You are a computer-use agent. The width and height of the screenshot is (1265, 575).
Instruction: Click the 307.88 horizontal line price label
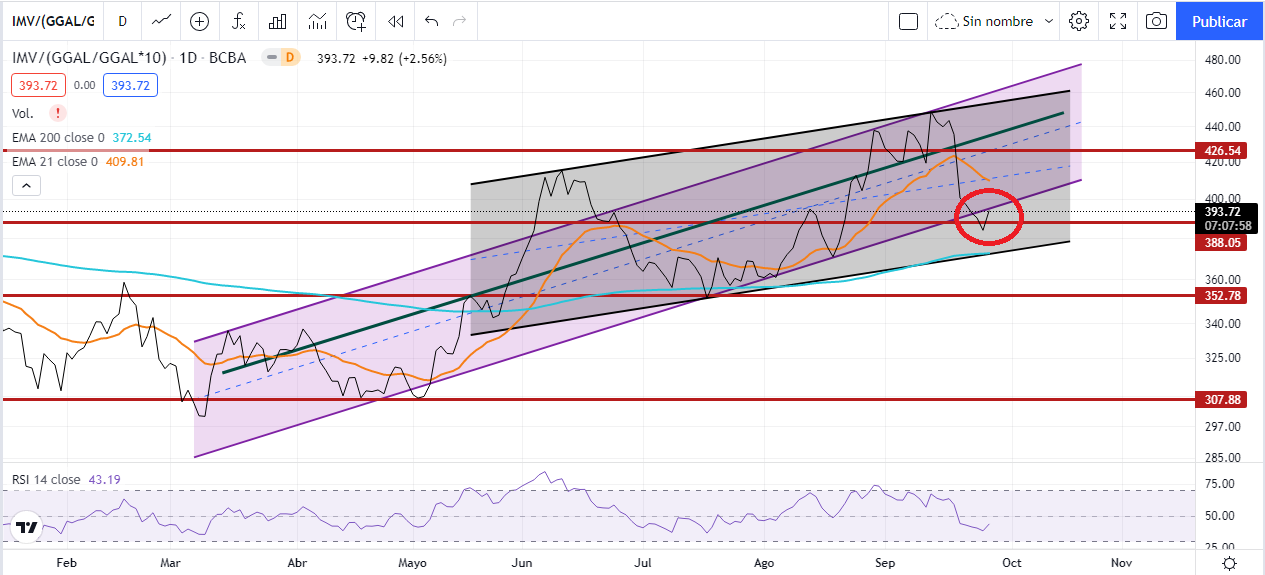pos(1221,399)
